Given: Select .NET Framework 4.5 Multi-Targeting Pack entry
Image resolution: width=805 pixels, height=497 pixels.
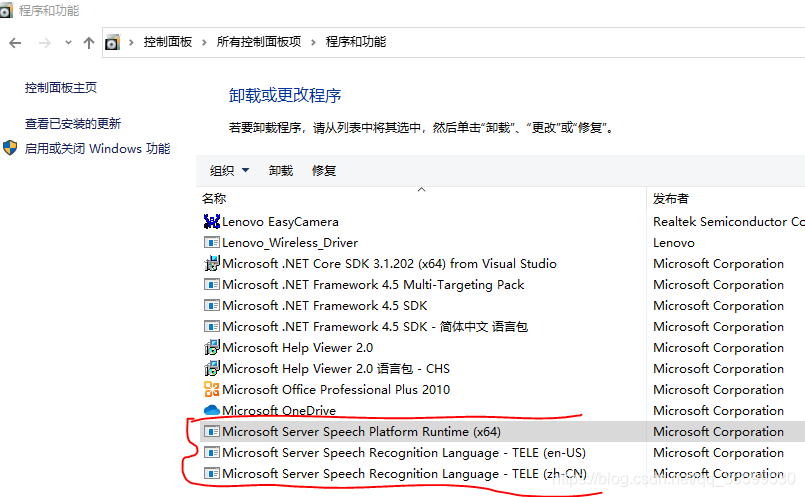Looking at the screenshot, I should click(x=373, y=285).
